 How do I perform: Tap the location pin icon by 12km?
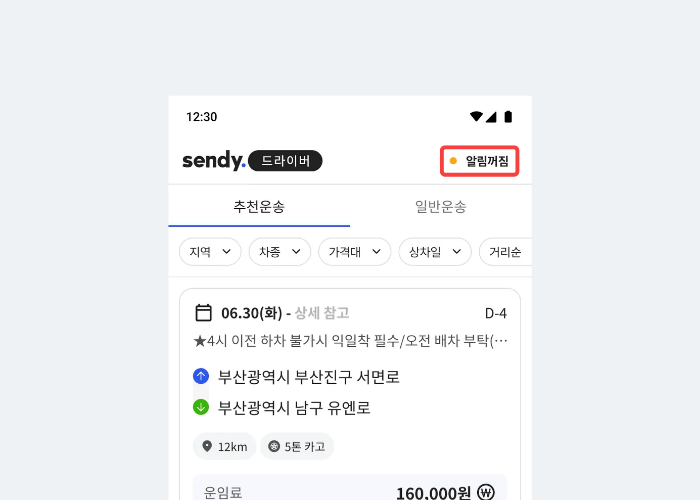click(x=207, y=447)
